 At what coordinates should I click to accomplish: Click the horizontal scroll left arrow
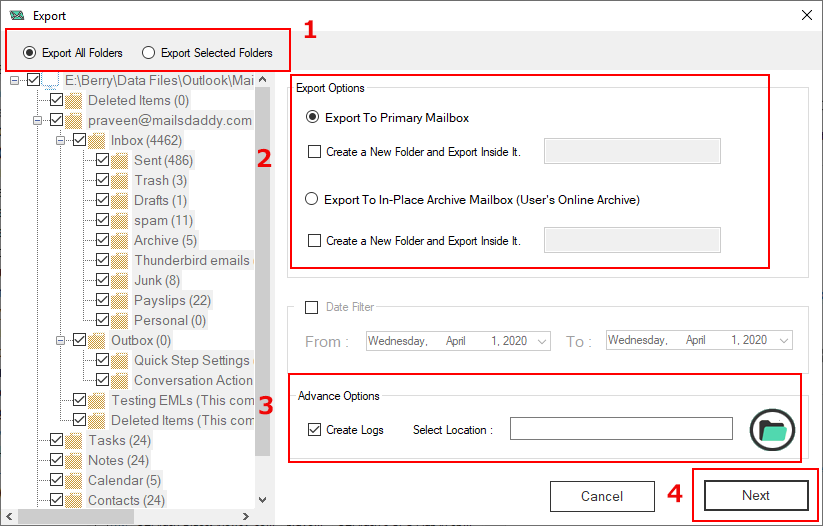point(9,516)
